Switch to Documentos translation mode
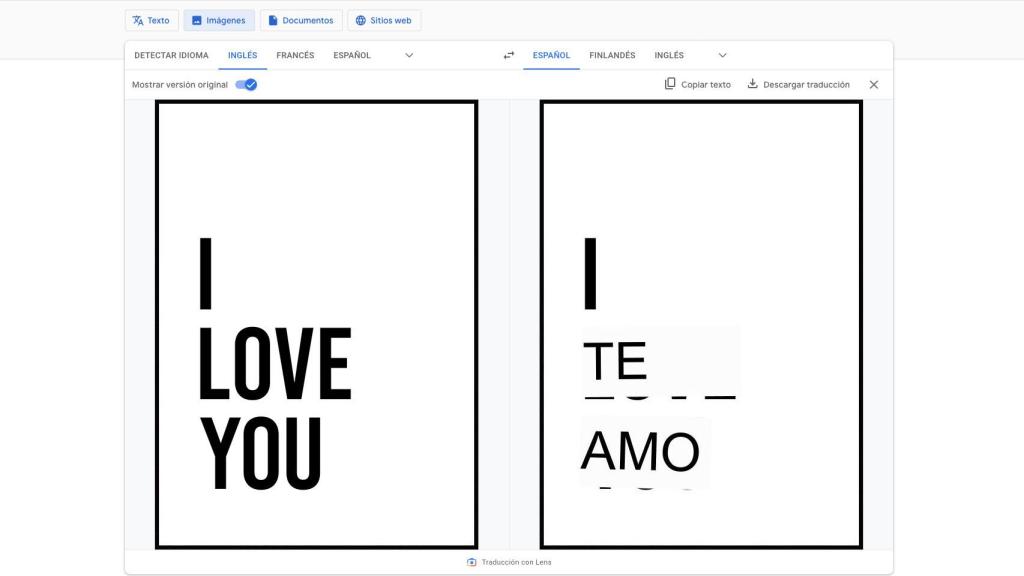Viewport: 1024px width, 576px height. 301,20
